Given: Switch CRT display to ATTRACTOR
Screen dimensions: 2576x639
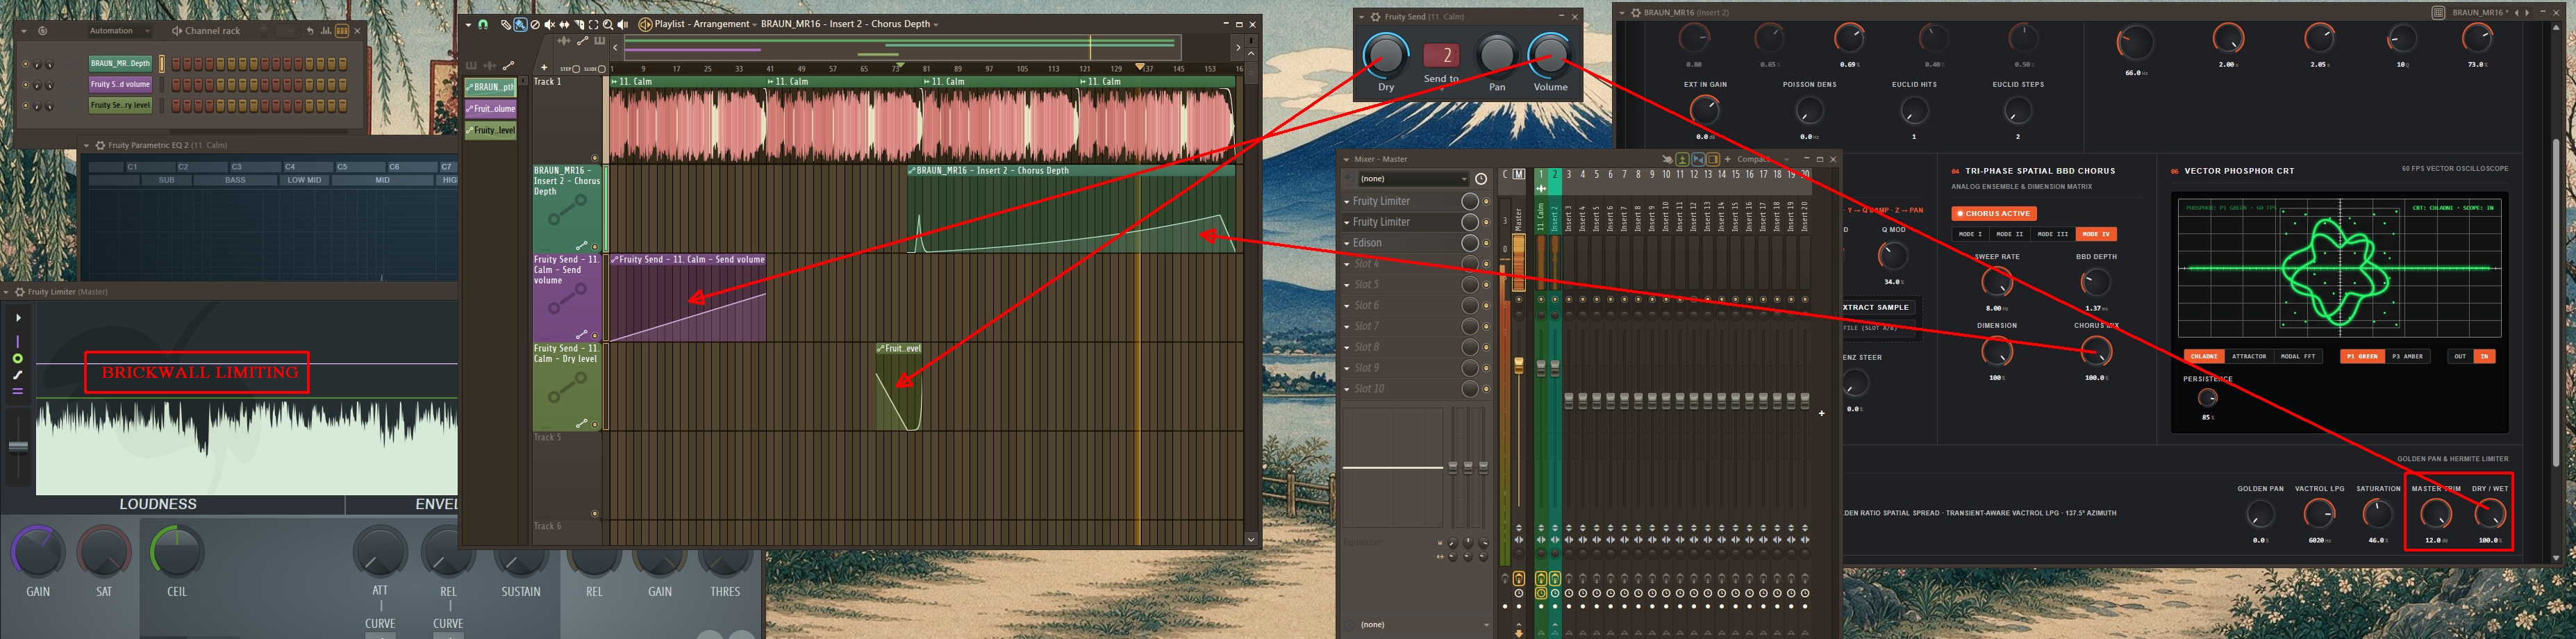Looking at the screenshot, I should 2250,357.
